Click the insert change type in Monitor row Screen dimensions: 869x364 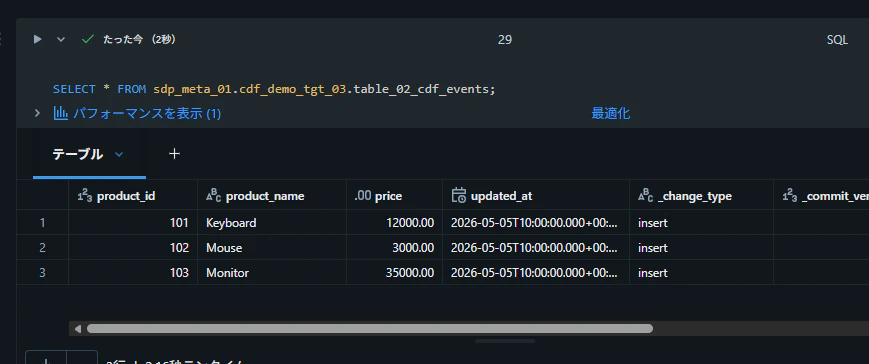click(702, 273)
